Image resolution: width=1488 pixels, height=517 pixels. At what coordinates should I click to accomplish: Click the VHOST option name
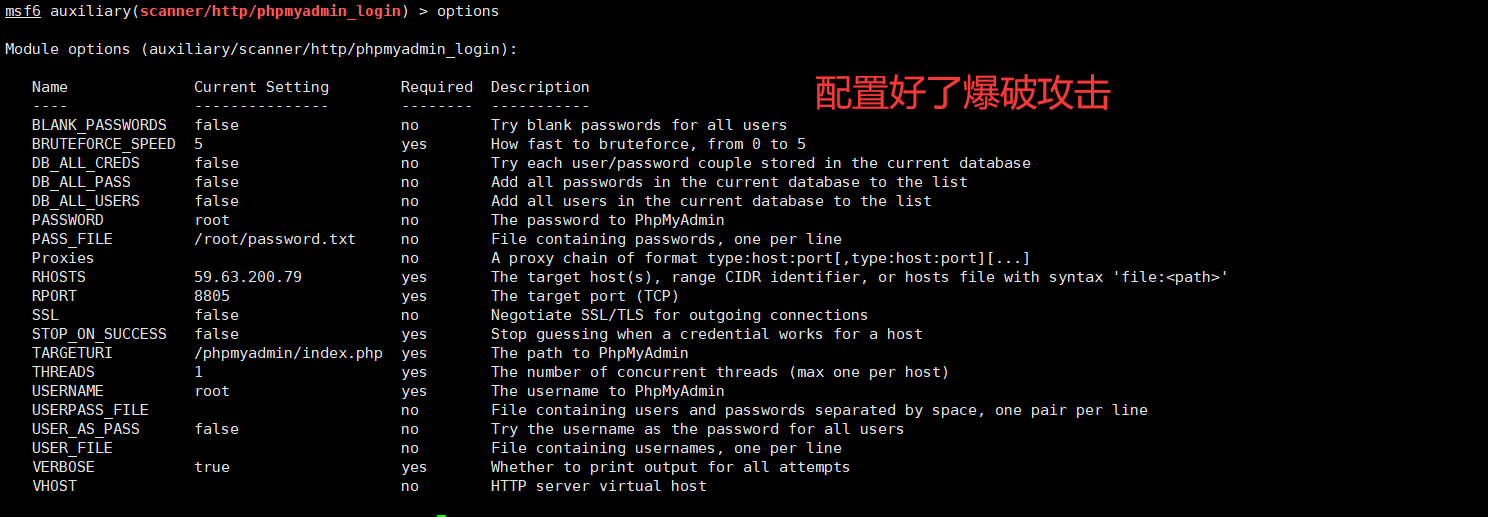click(x=54, y=486)
